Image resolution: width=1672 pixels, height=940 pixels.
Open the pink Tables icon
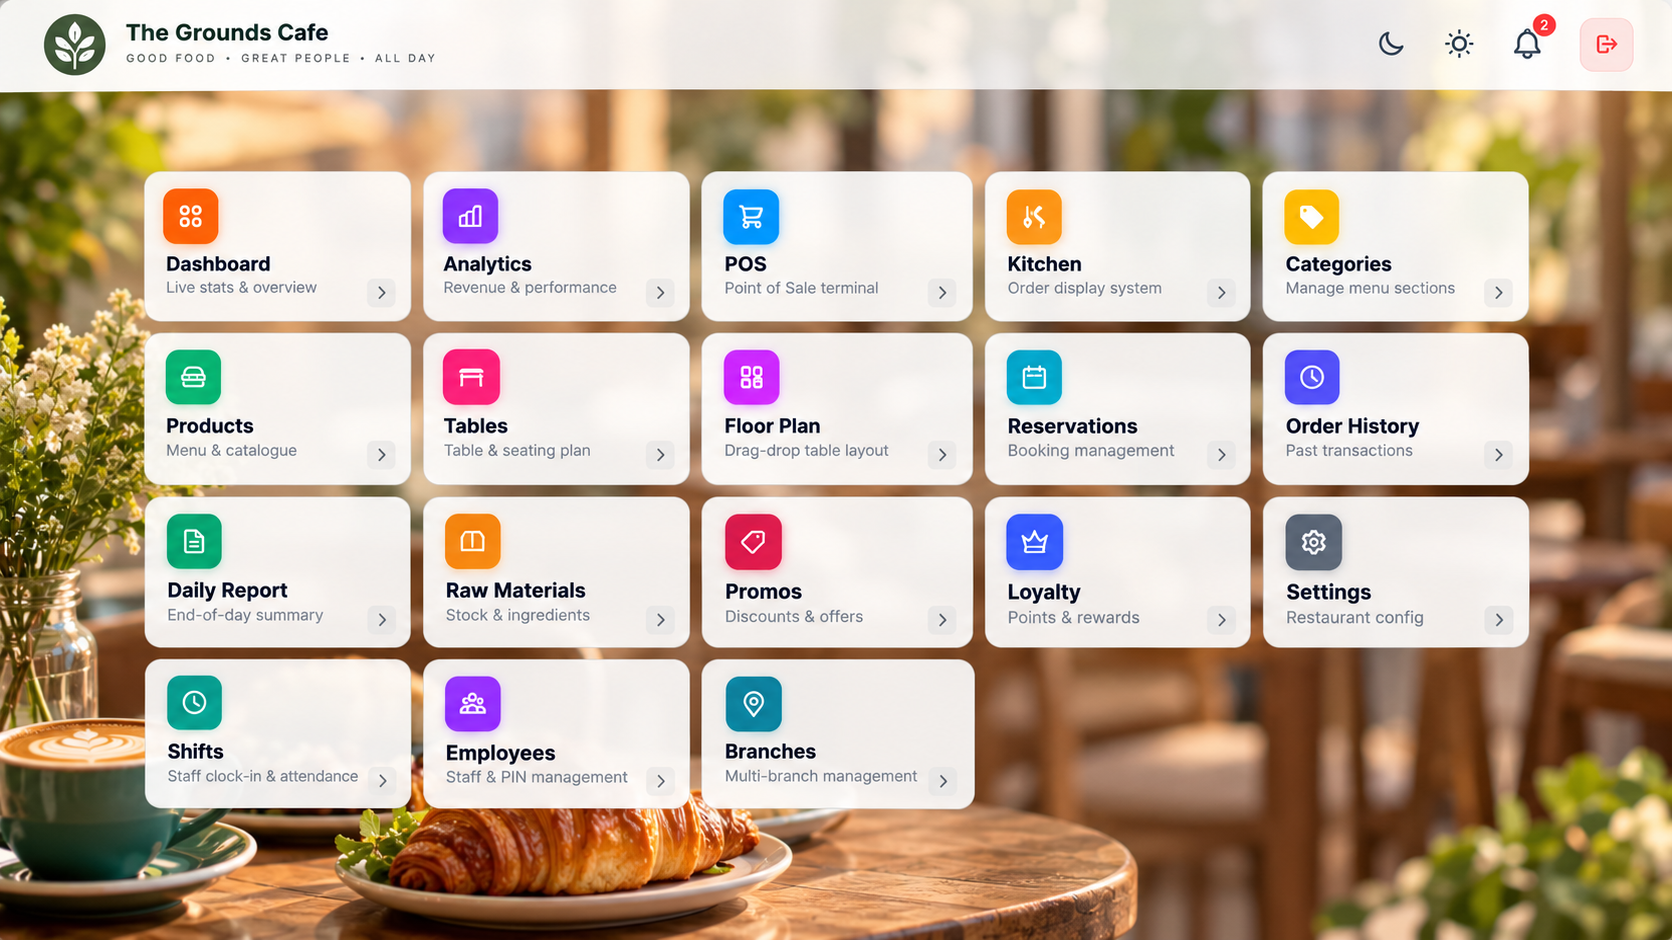(471, 377)
